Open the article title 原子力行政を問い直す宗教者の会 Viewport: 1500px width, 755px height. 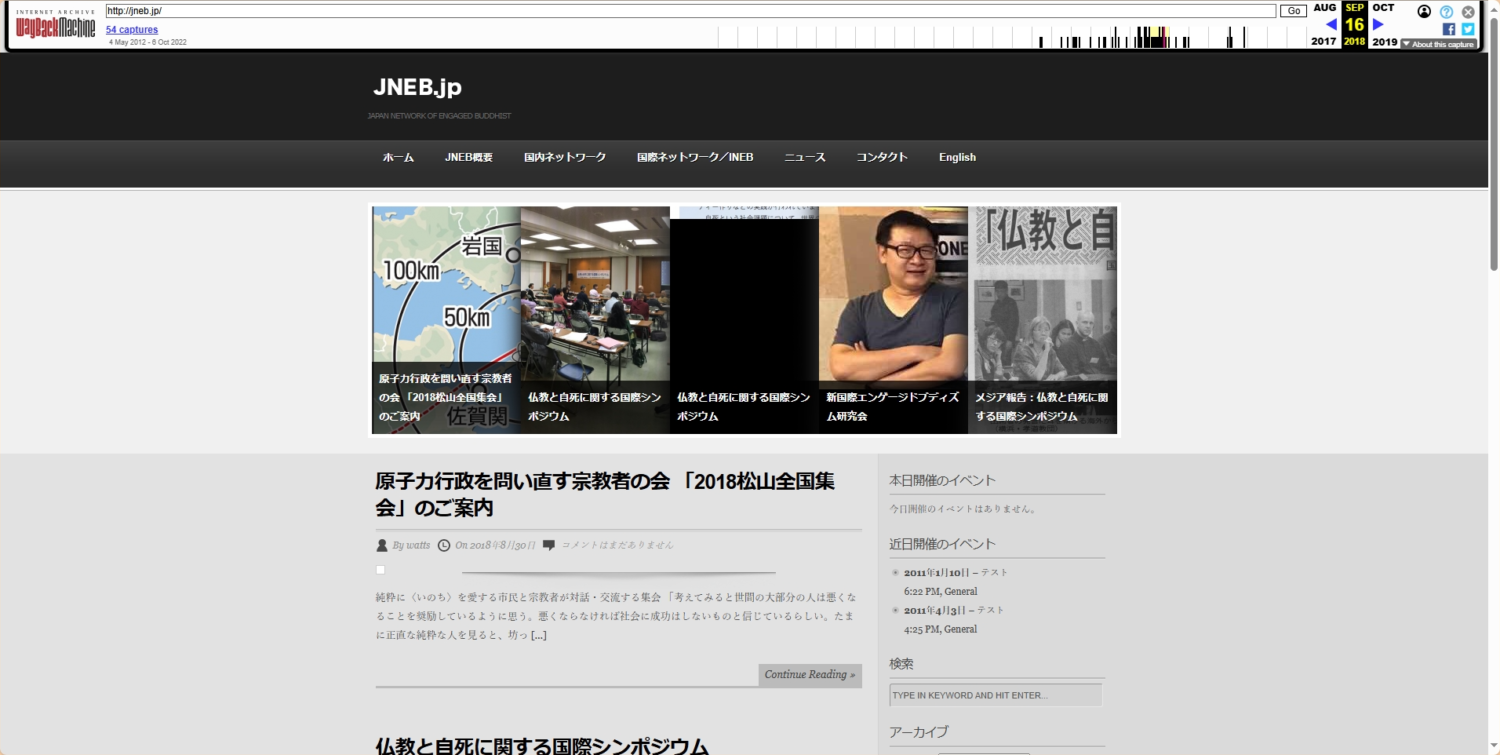605,494
